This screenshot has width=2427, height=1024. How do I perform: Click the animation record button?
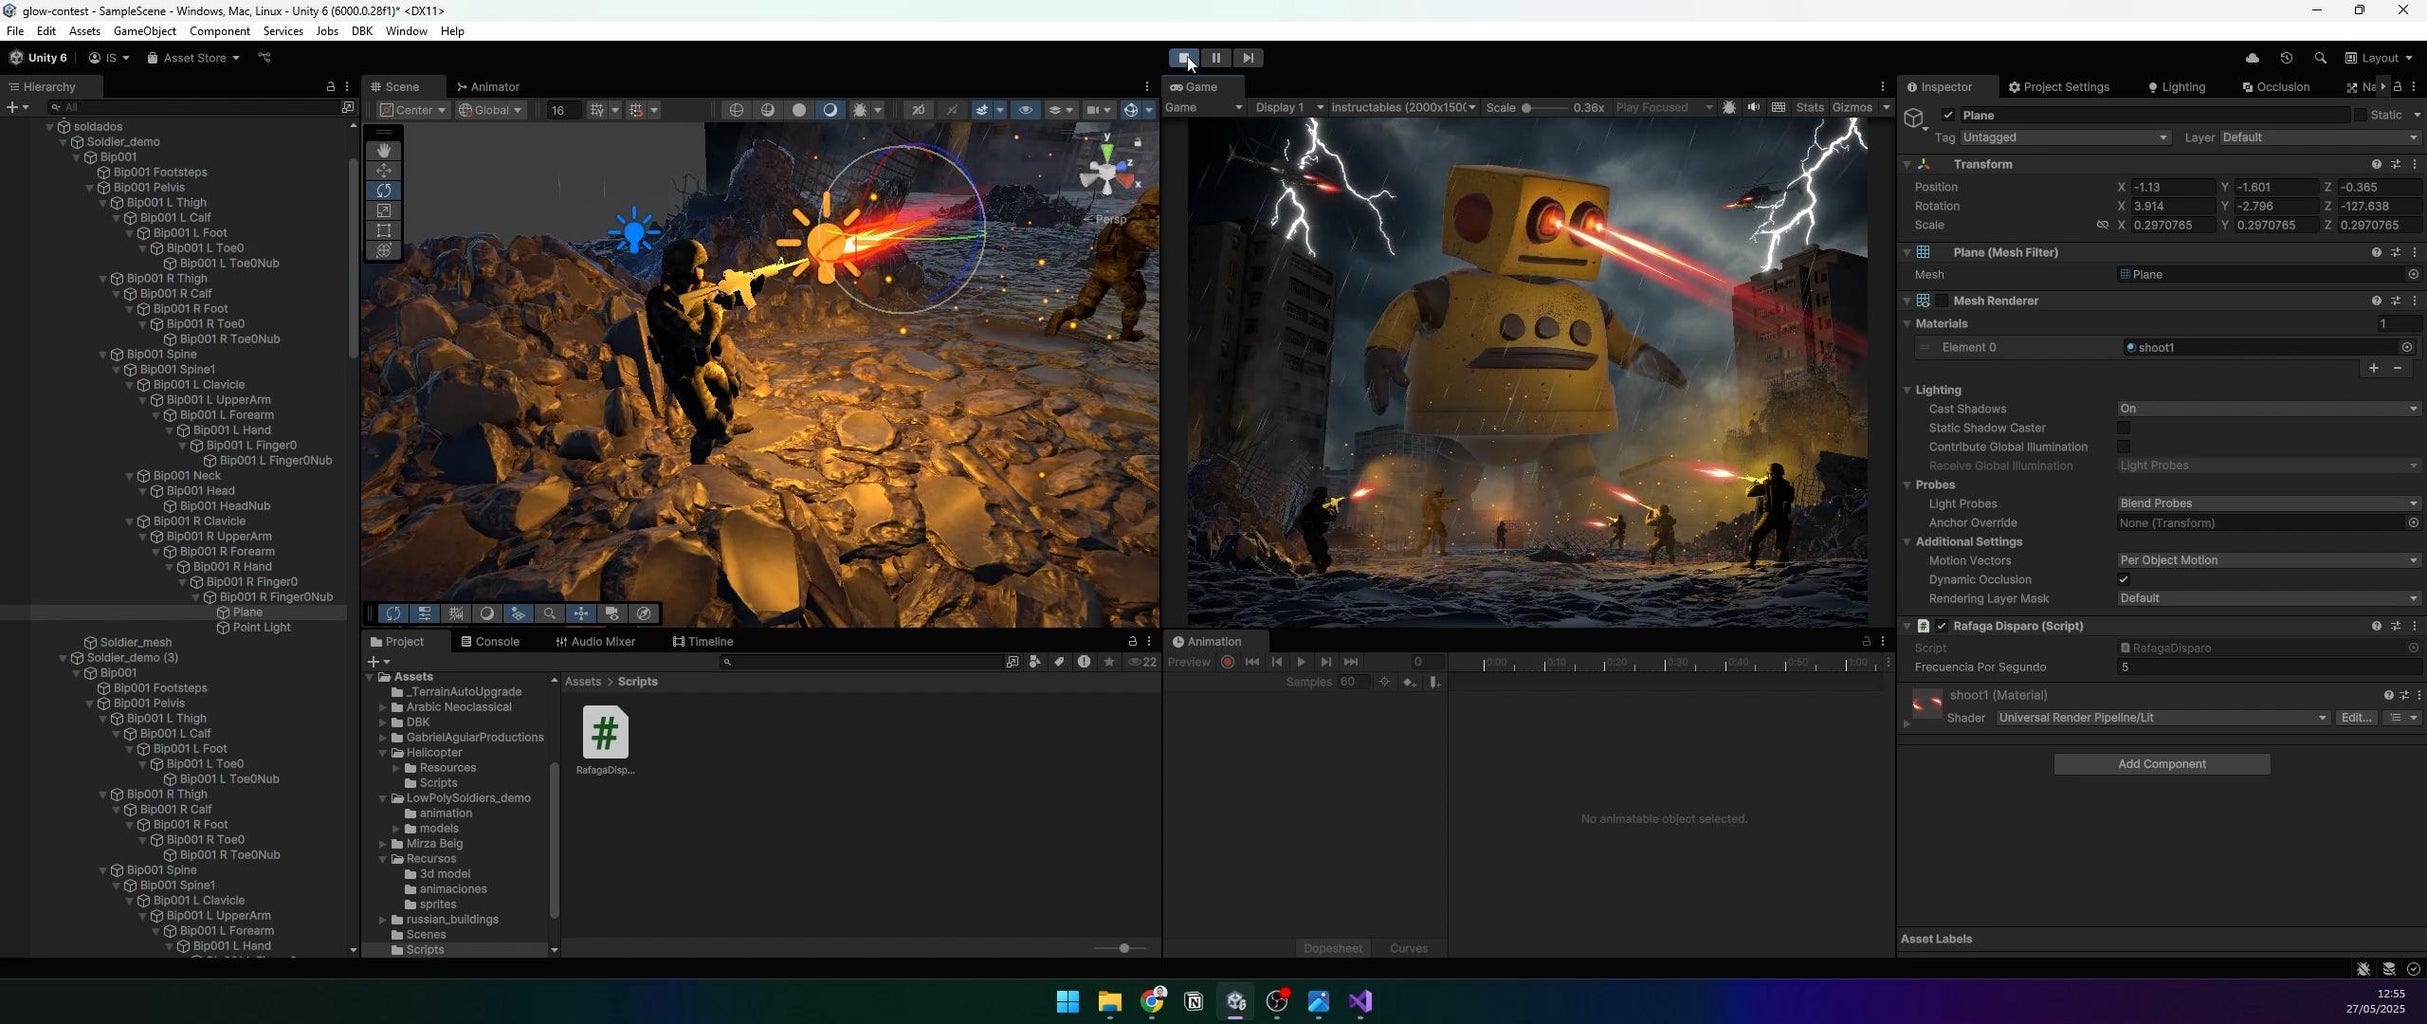1227,662
